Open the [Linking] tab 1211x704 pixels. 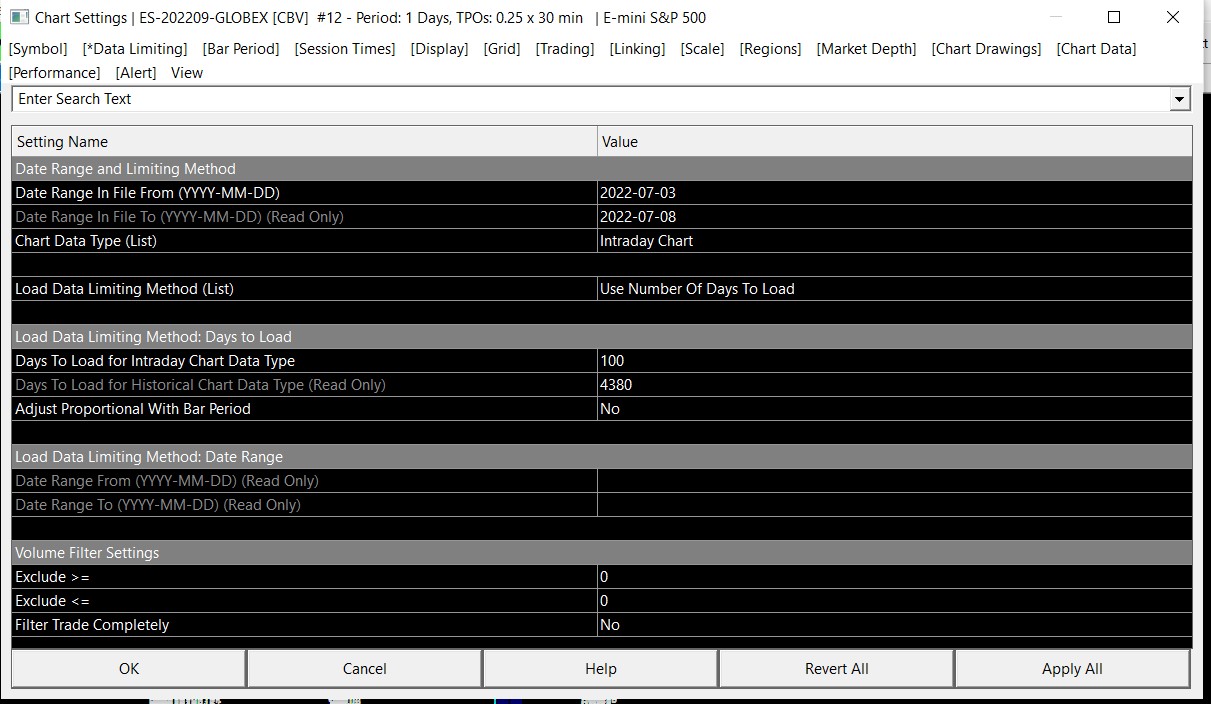[637, 49]
